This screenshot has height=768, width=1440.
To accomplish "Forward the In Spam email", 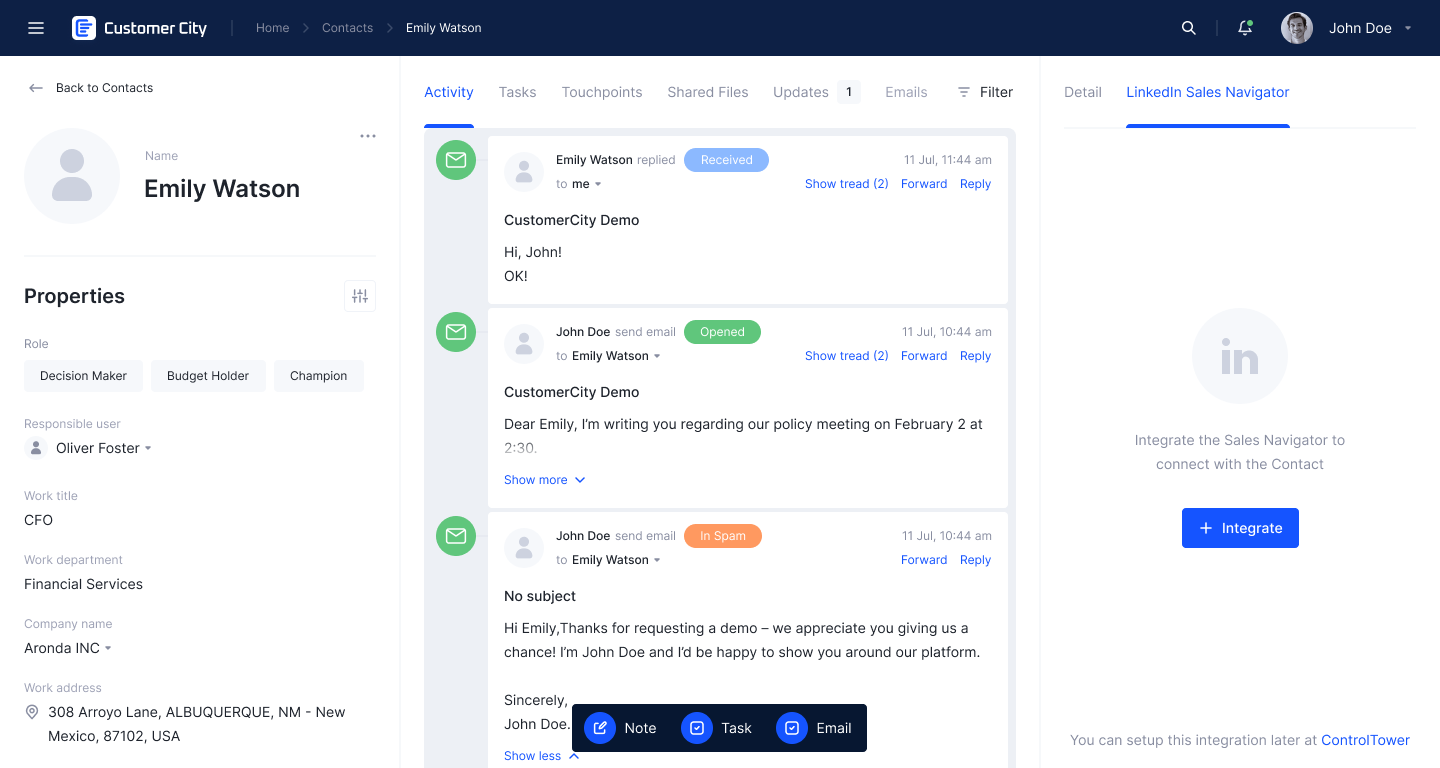I will tap(924, 560).
